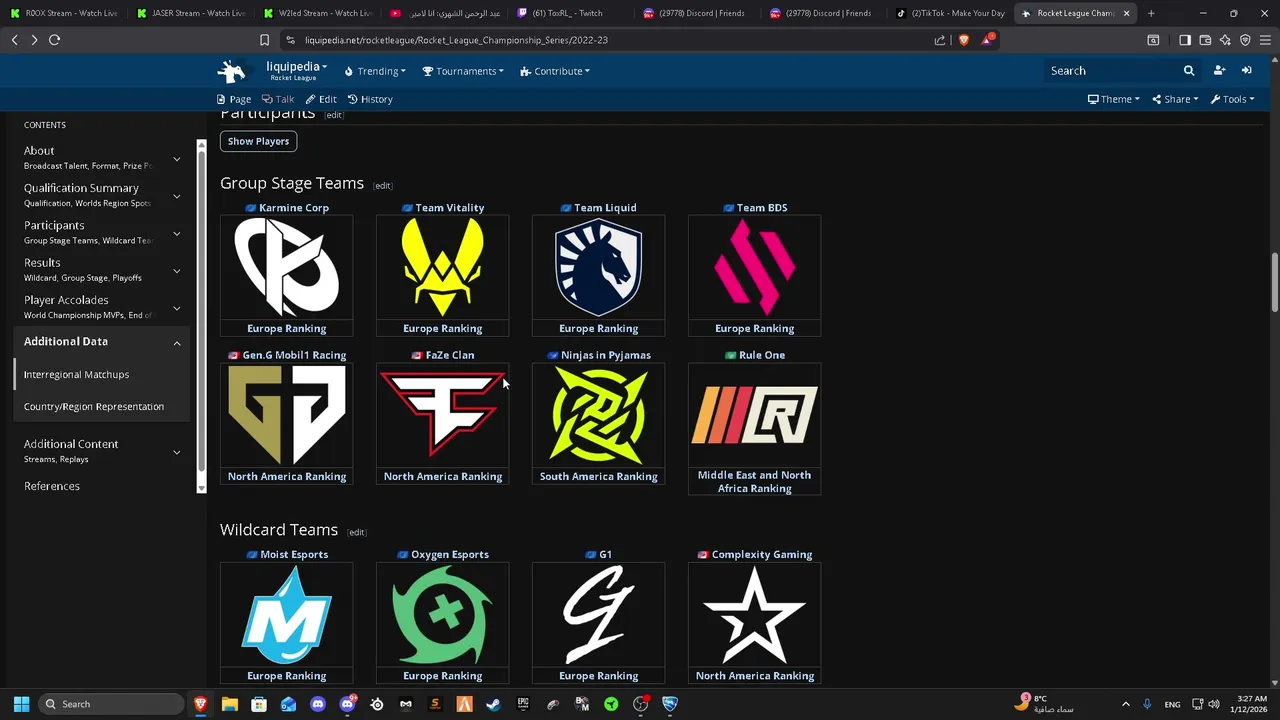Open Interregional Matchups in sidebar
Screen dimensions: 1280x720
click(x=76, y=374)
